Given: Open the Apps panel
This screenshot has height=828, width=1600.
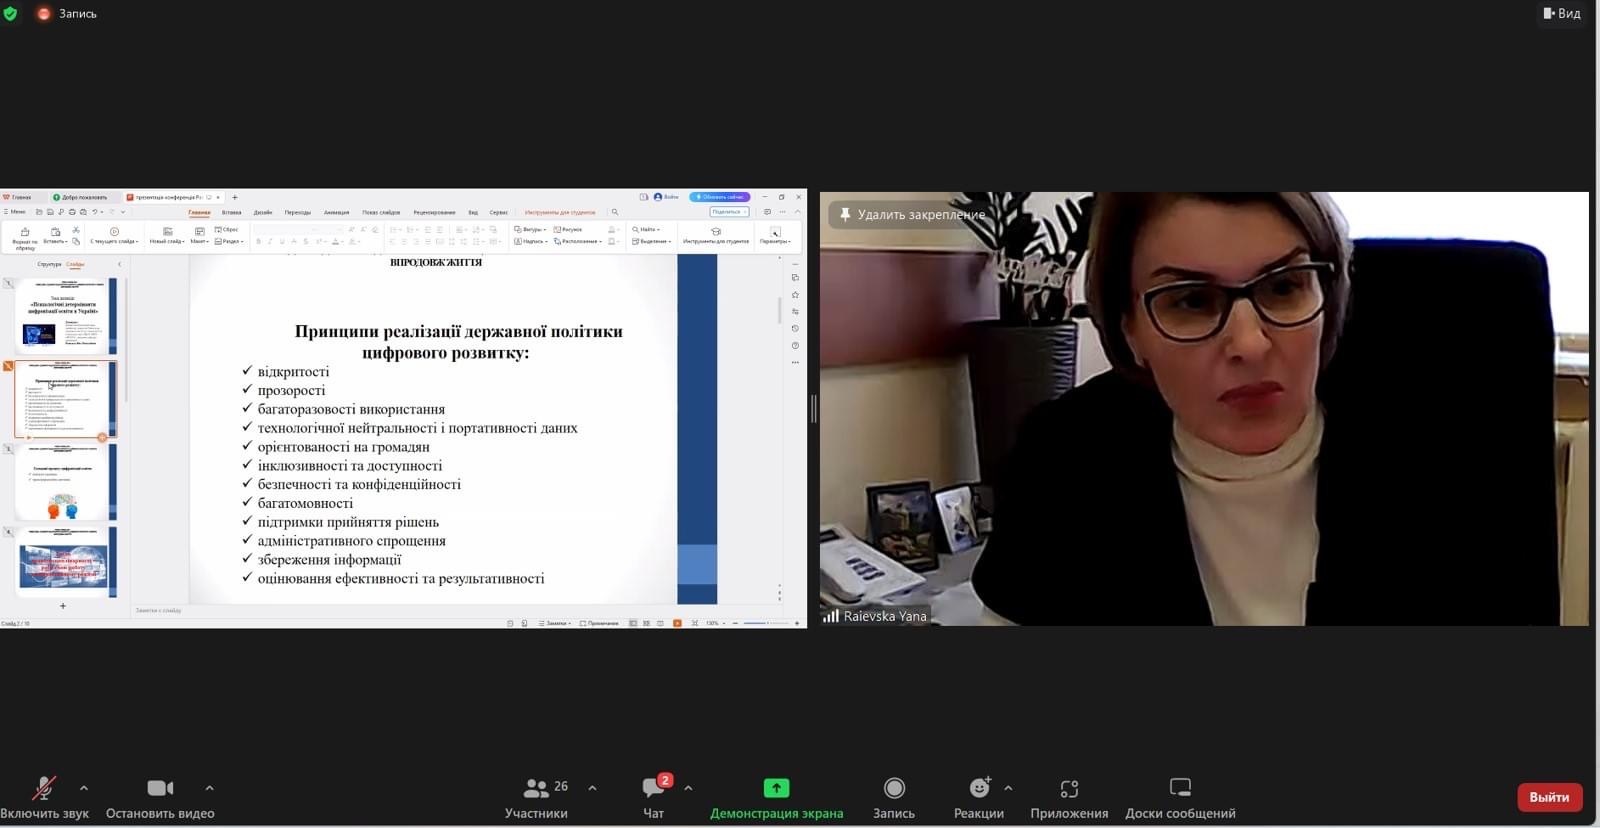Looking at the screenshot, I should tap(1069, 797).
